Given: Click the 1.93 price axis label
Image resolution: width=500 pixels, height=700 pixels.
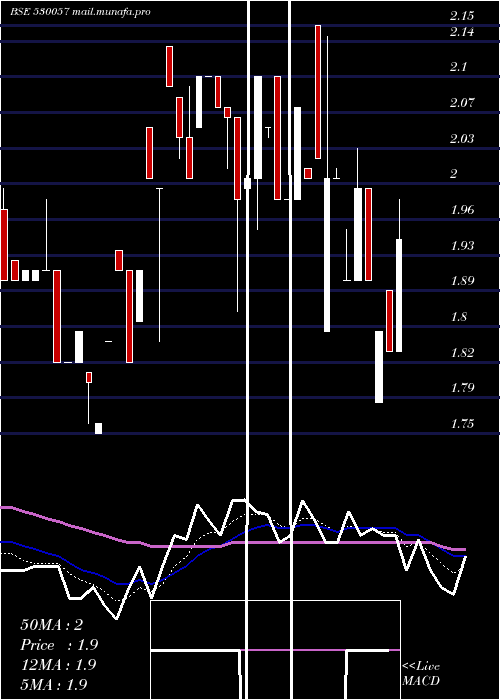Looking at the screenshot, I should (x=462, y=245).
